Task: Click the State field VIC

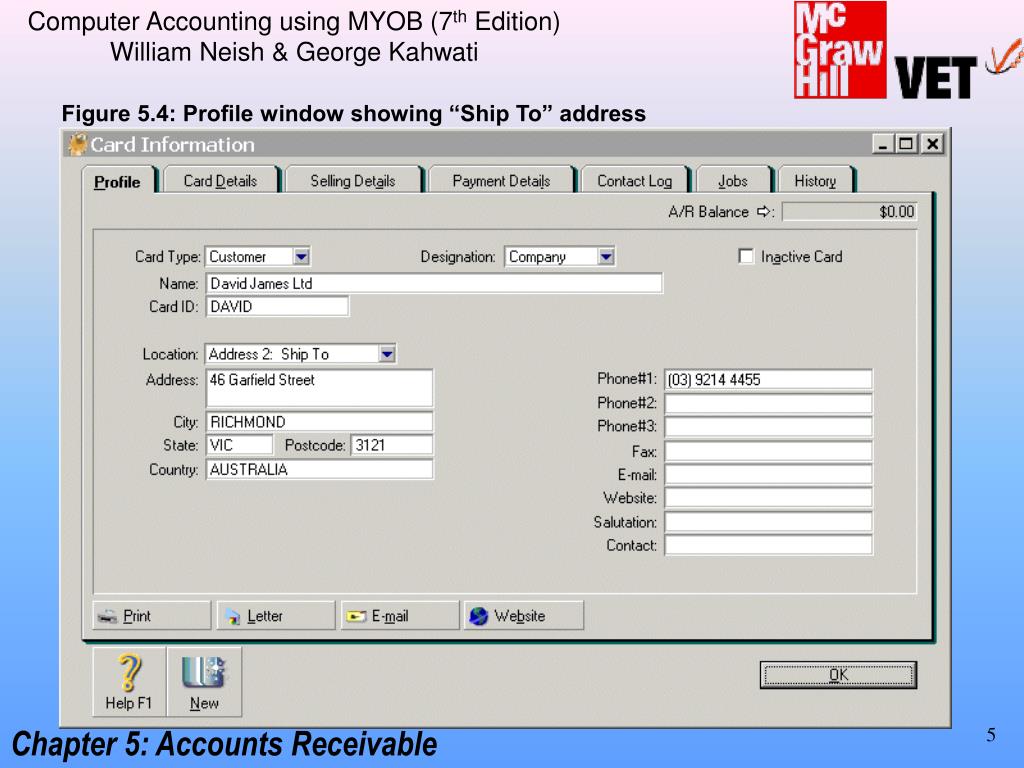Action: 240,445
